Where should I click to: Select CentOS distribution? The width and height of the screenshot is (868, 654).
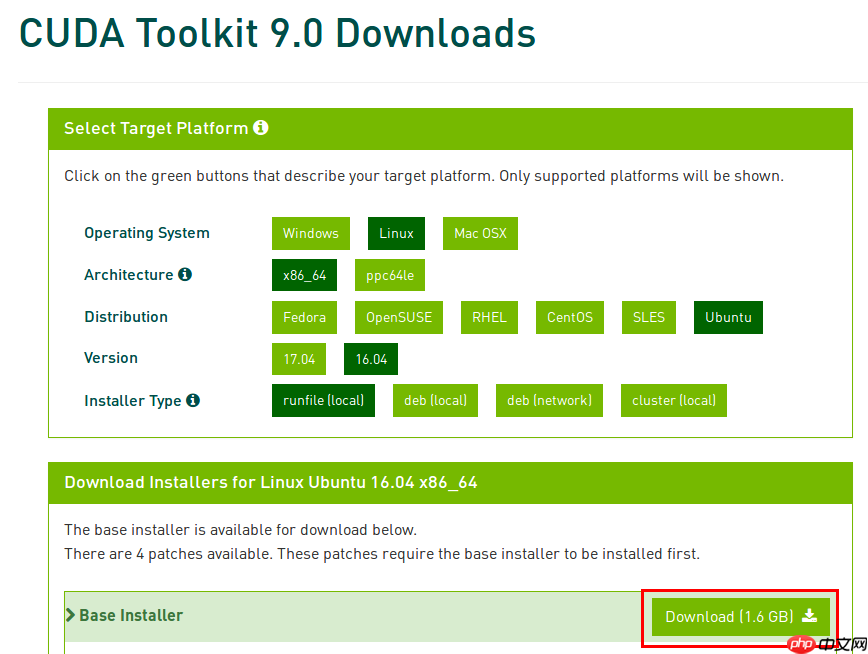(570, 317)
